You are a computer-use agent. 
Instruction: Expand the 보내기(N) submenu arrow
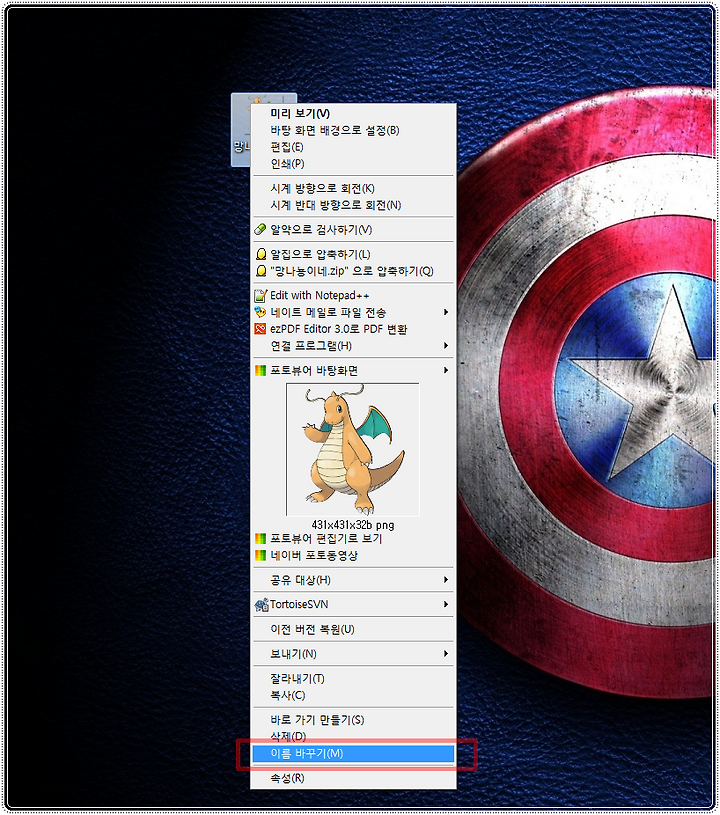[x=446, y=654]
